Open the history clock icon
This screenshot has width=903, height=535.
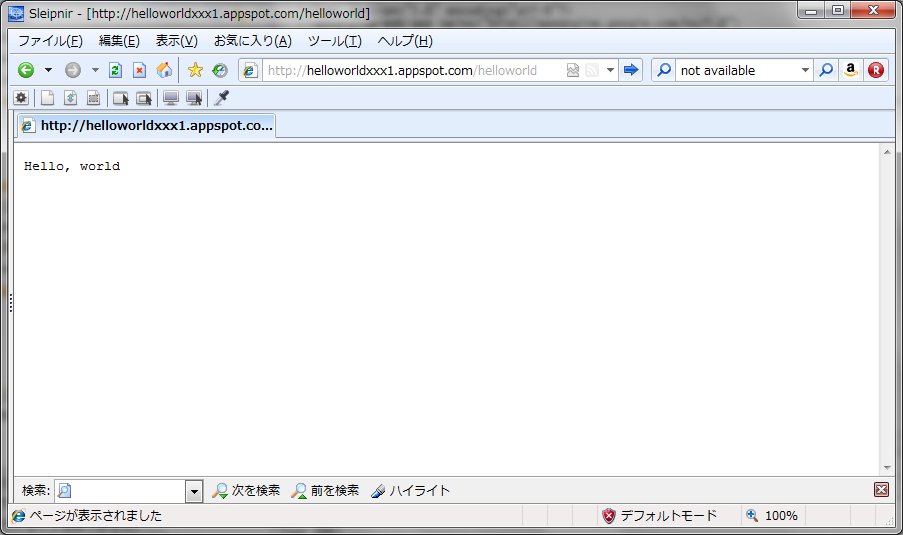(219, 70)
